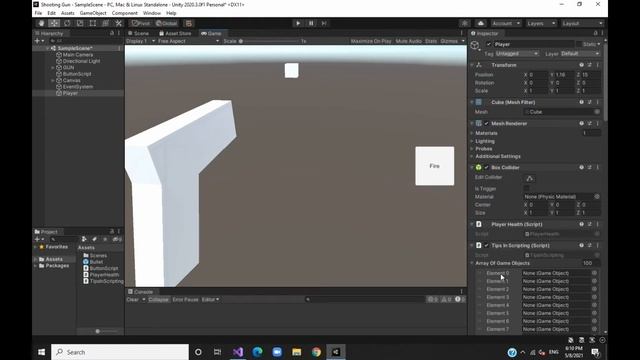Viewport: 640px width, 360px height.
Task: Click the Pause button
Action: click(311, 23)
